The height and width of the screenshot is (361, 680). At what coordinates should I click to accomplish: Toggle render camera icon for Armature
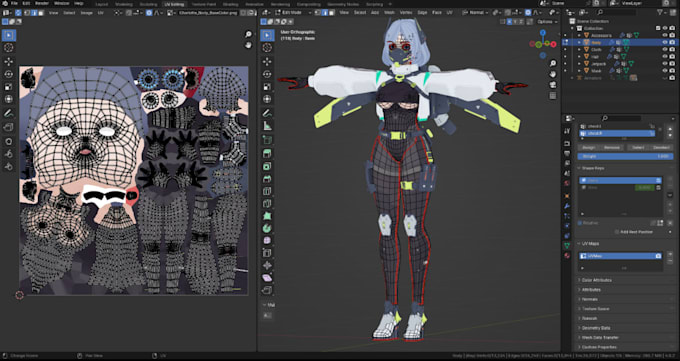click(672, 78)
